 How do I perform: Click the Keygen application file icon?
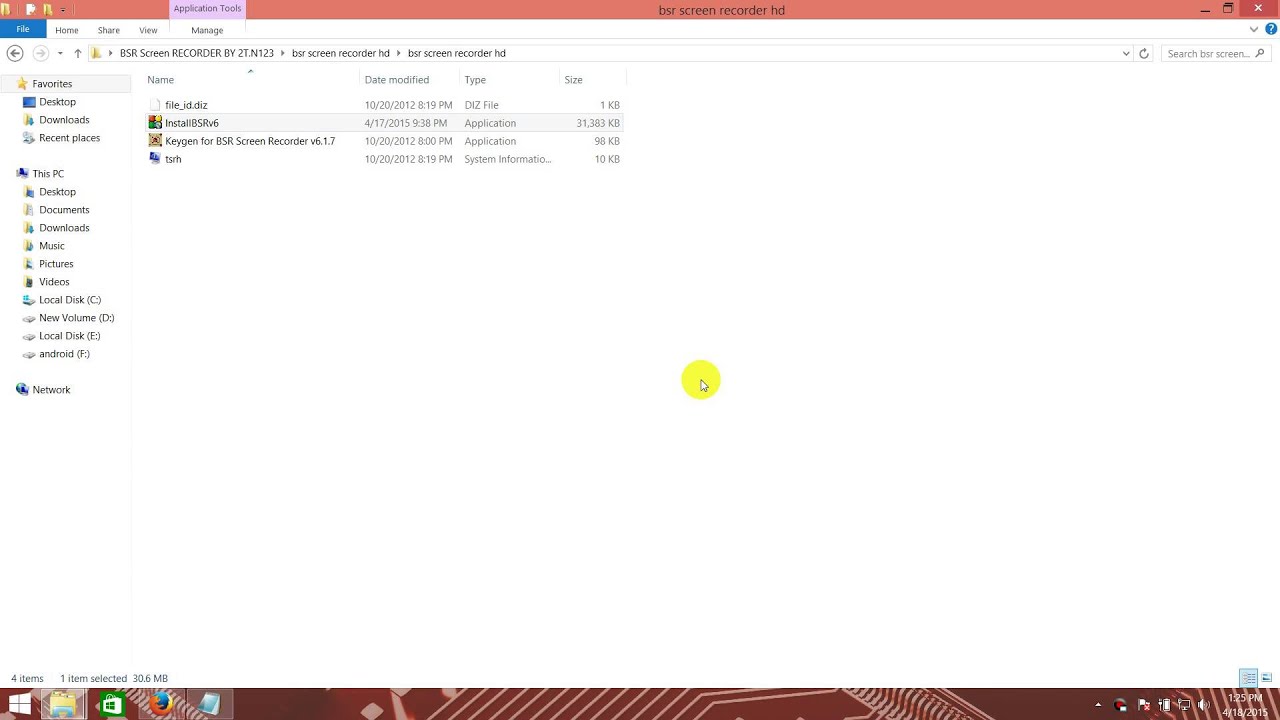155,141
